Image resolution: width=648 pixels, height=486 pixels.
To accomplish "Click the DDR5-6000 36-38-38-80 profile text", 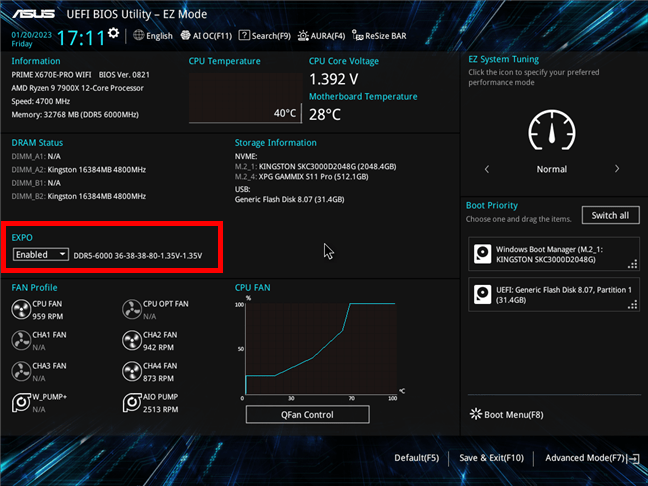I will [x=138, y=256].
